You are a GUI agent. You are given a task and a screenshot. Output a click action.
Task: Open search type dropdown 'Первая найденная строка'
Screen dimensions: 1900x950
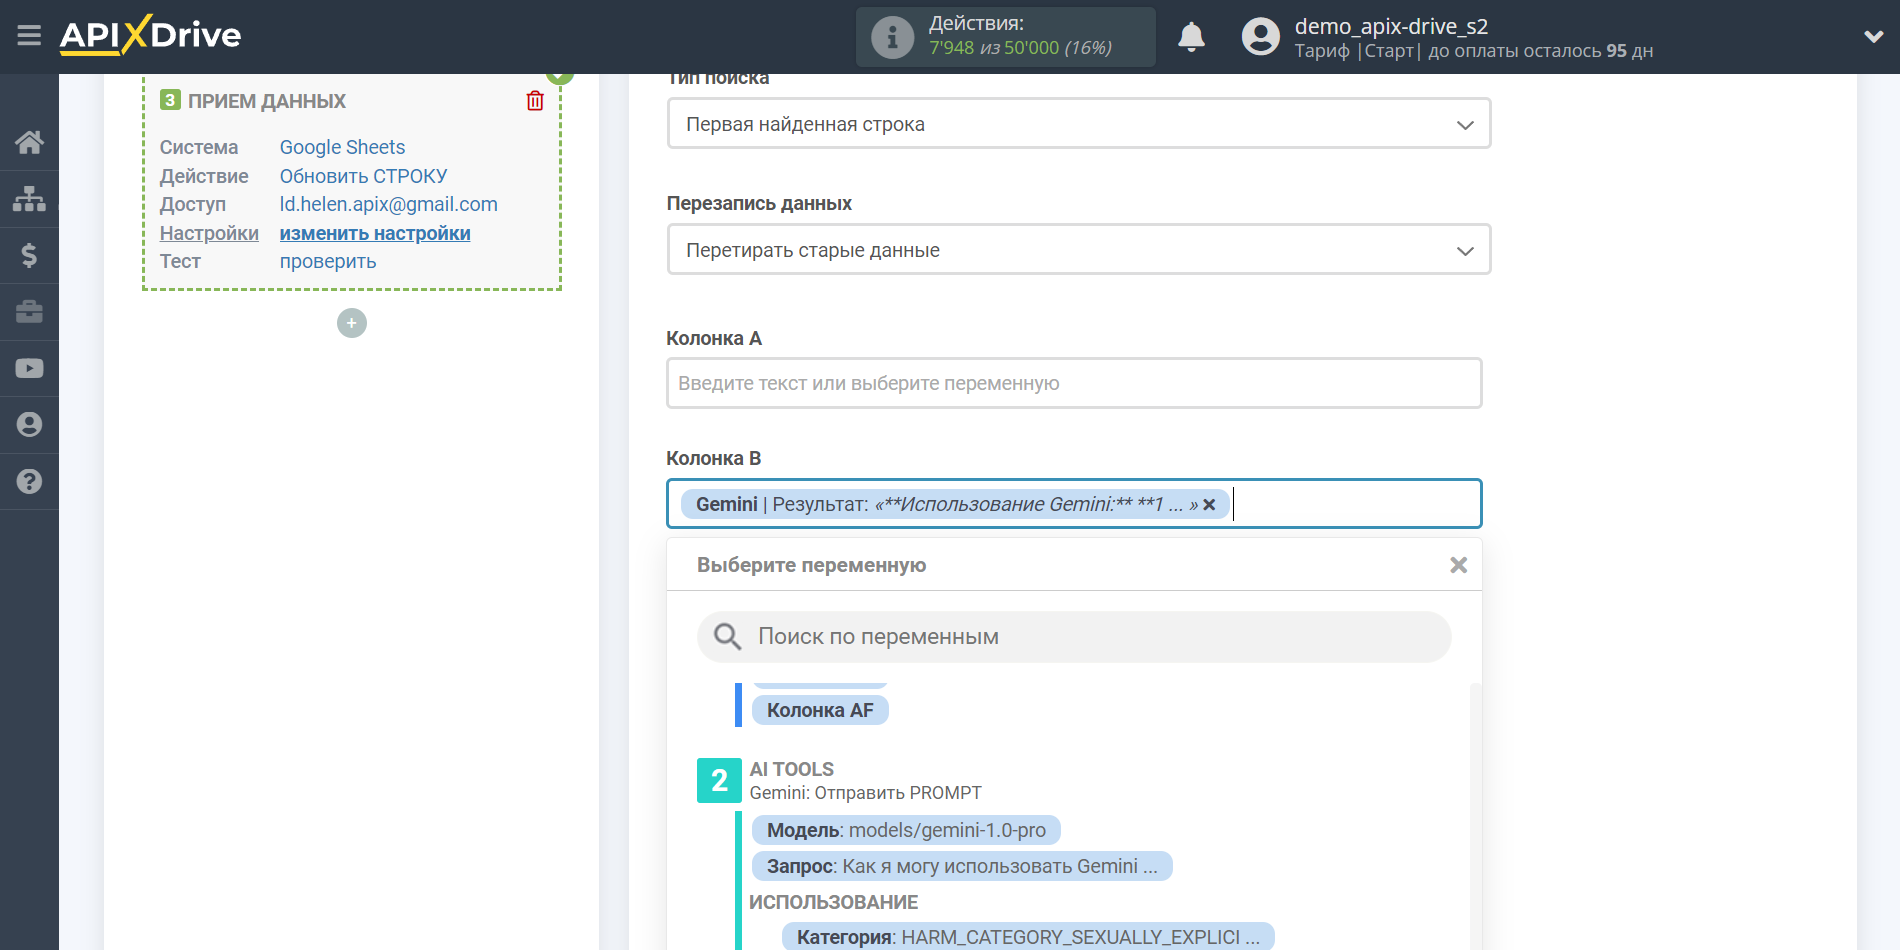1079,124
